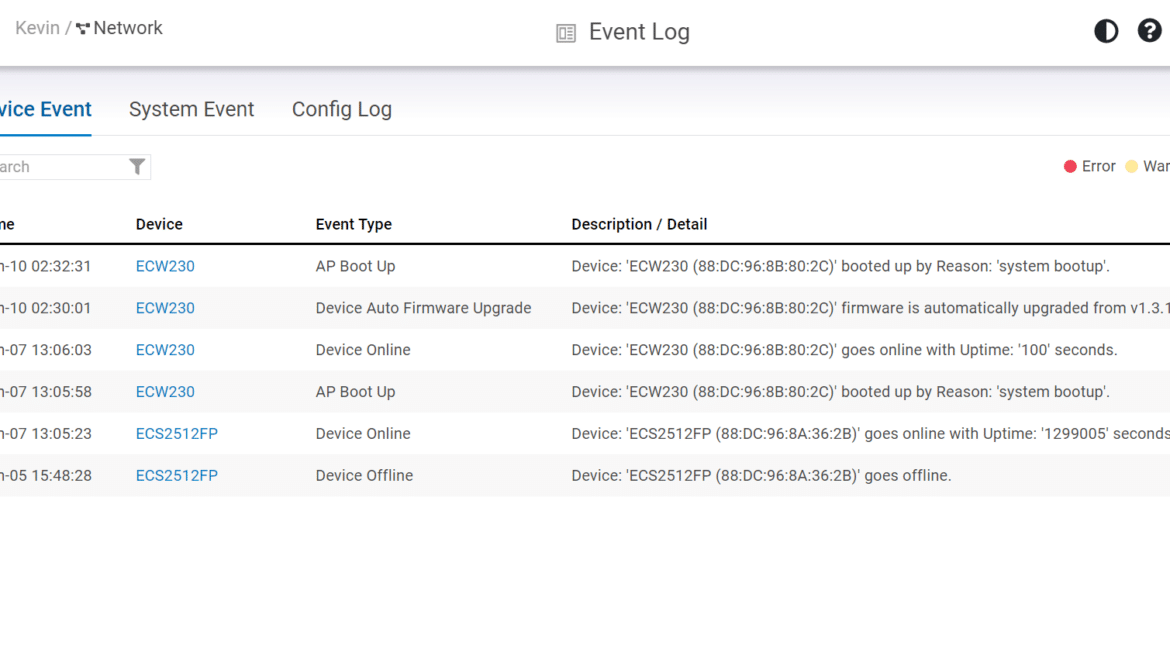Click the timestamp ending 13:05:23
This screenshot has width=1170, height=663.
point(46,433)
